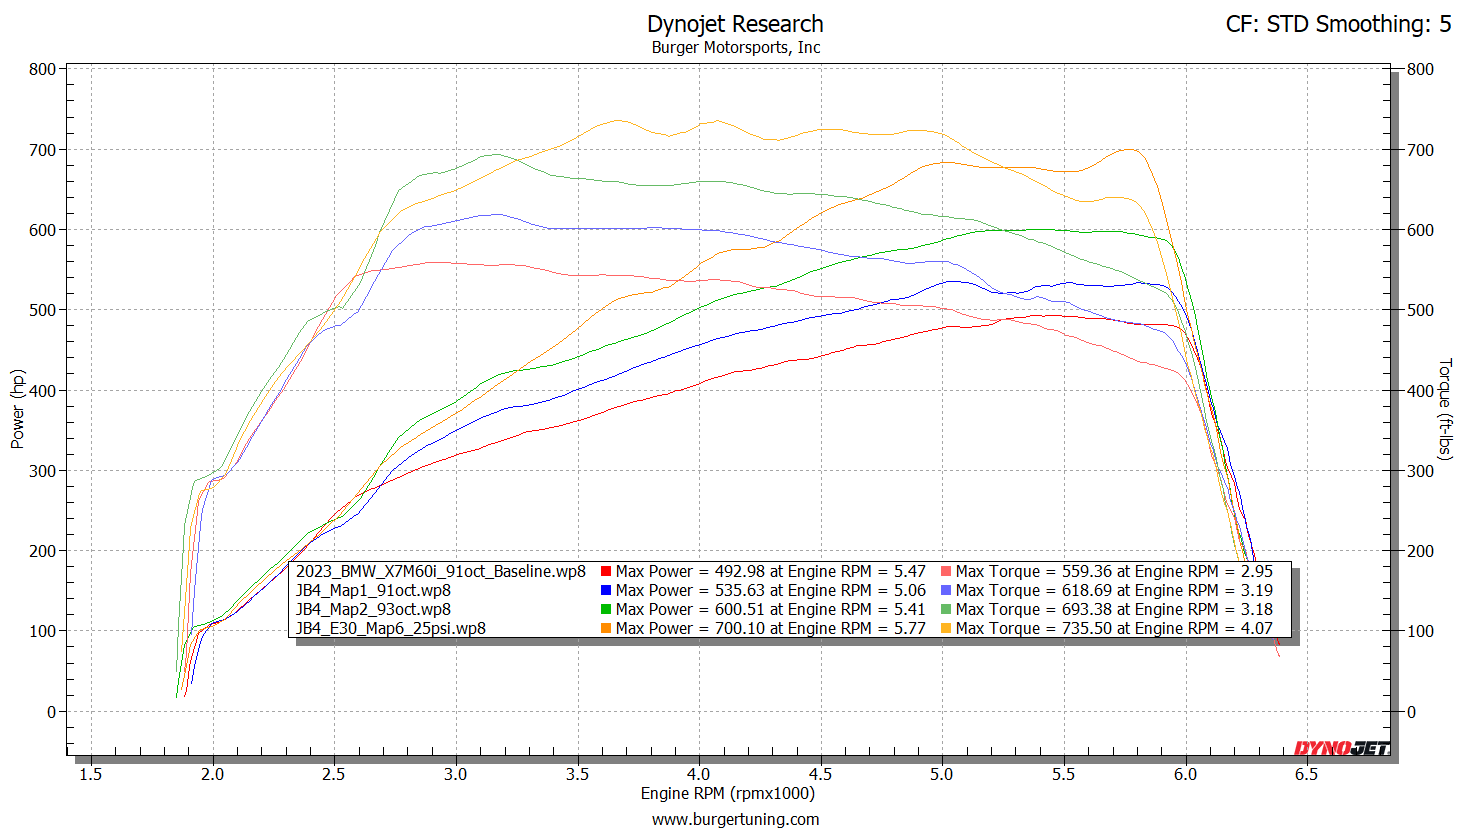Click the light green Max Torque 693.38 swatch

(946, 610)
